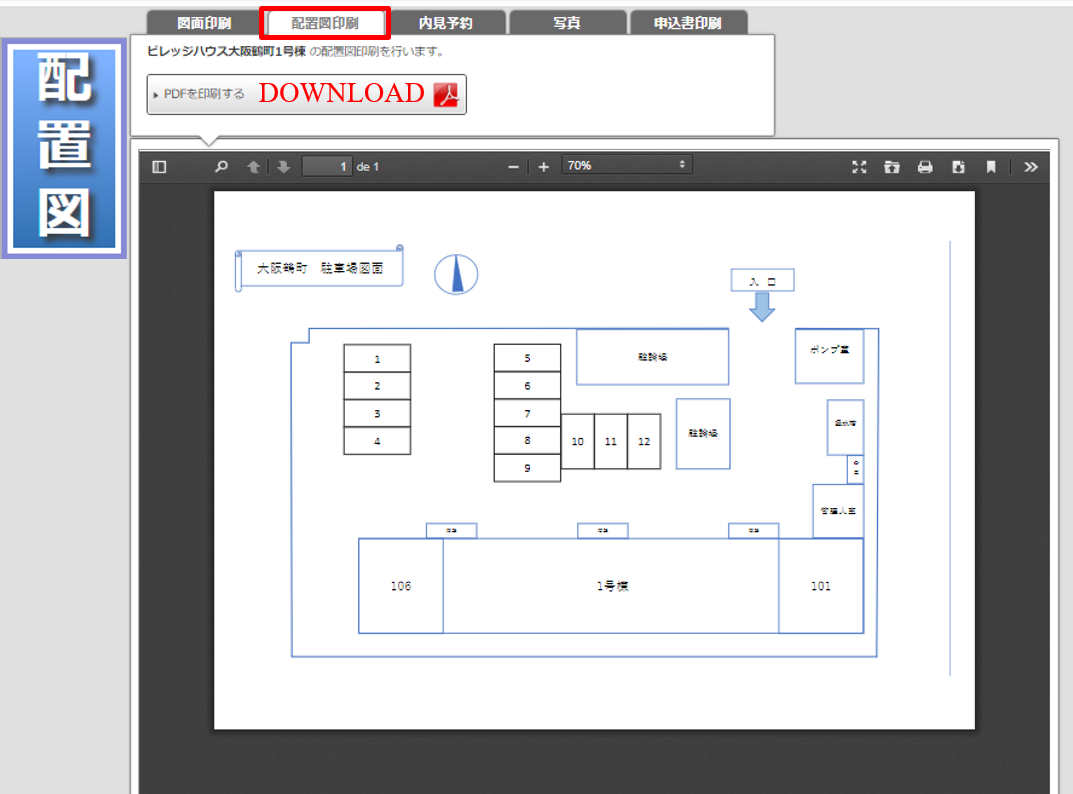Switch to the 図面印刷 tab

click(x=204, y=23)
